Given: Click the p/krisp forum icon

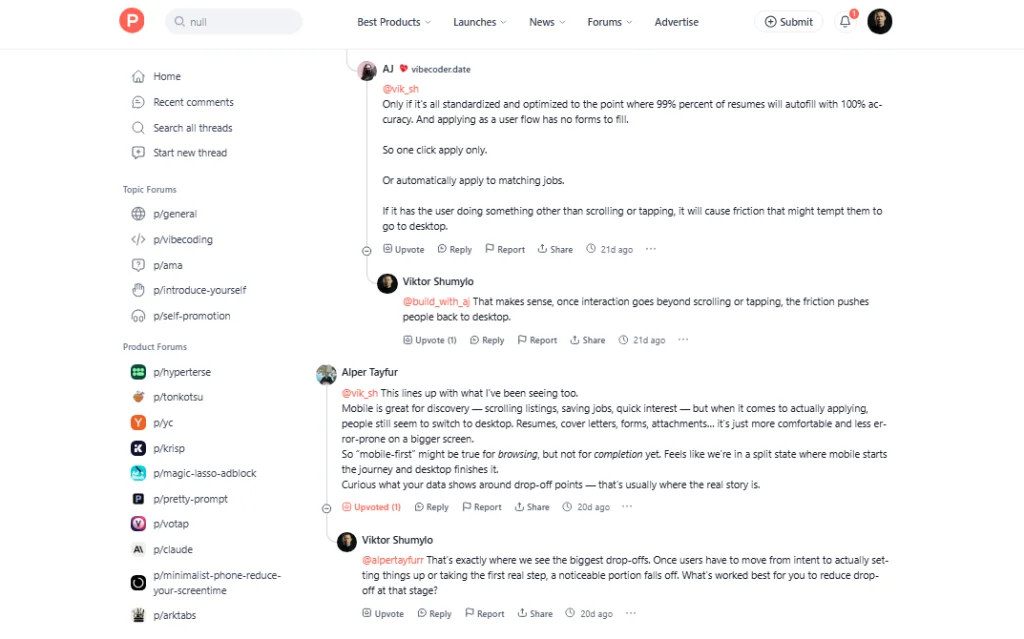Looking at the screenshot, I should pos(137,447).
